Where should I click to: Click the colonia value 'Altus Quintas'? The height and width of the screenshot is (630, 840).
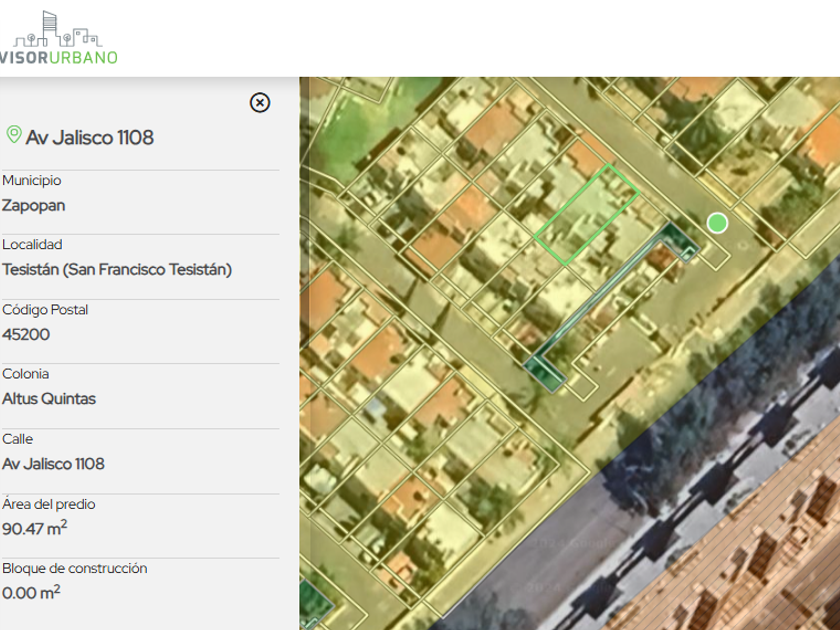(49, 399)
